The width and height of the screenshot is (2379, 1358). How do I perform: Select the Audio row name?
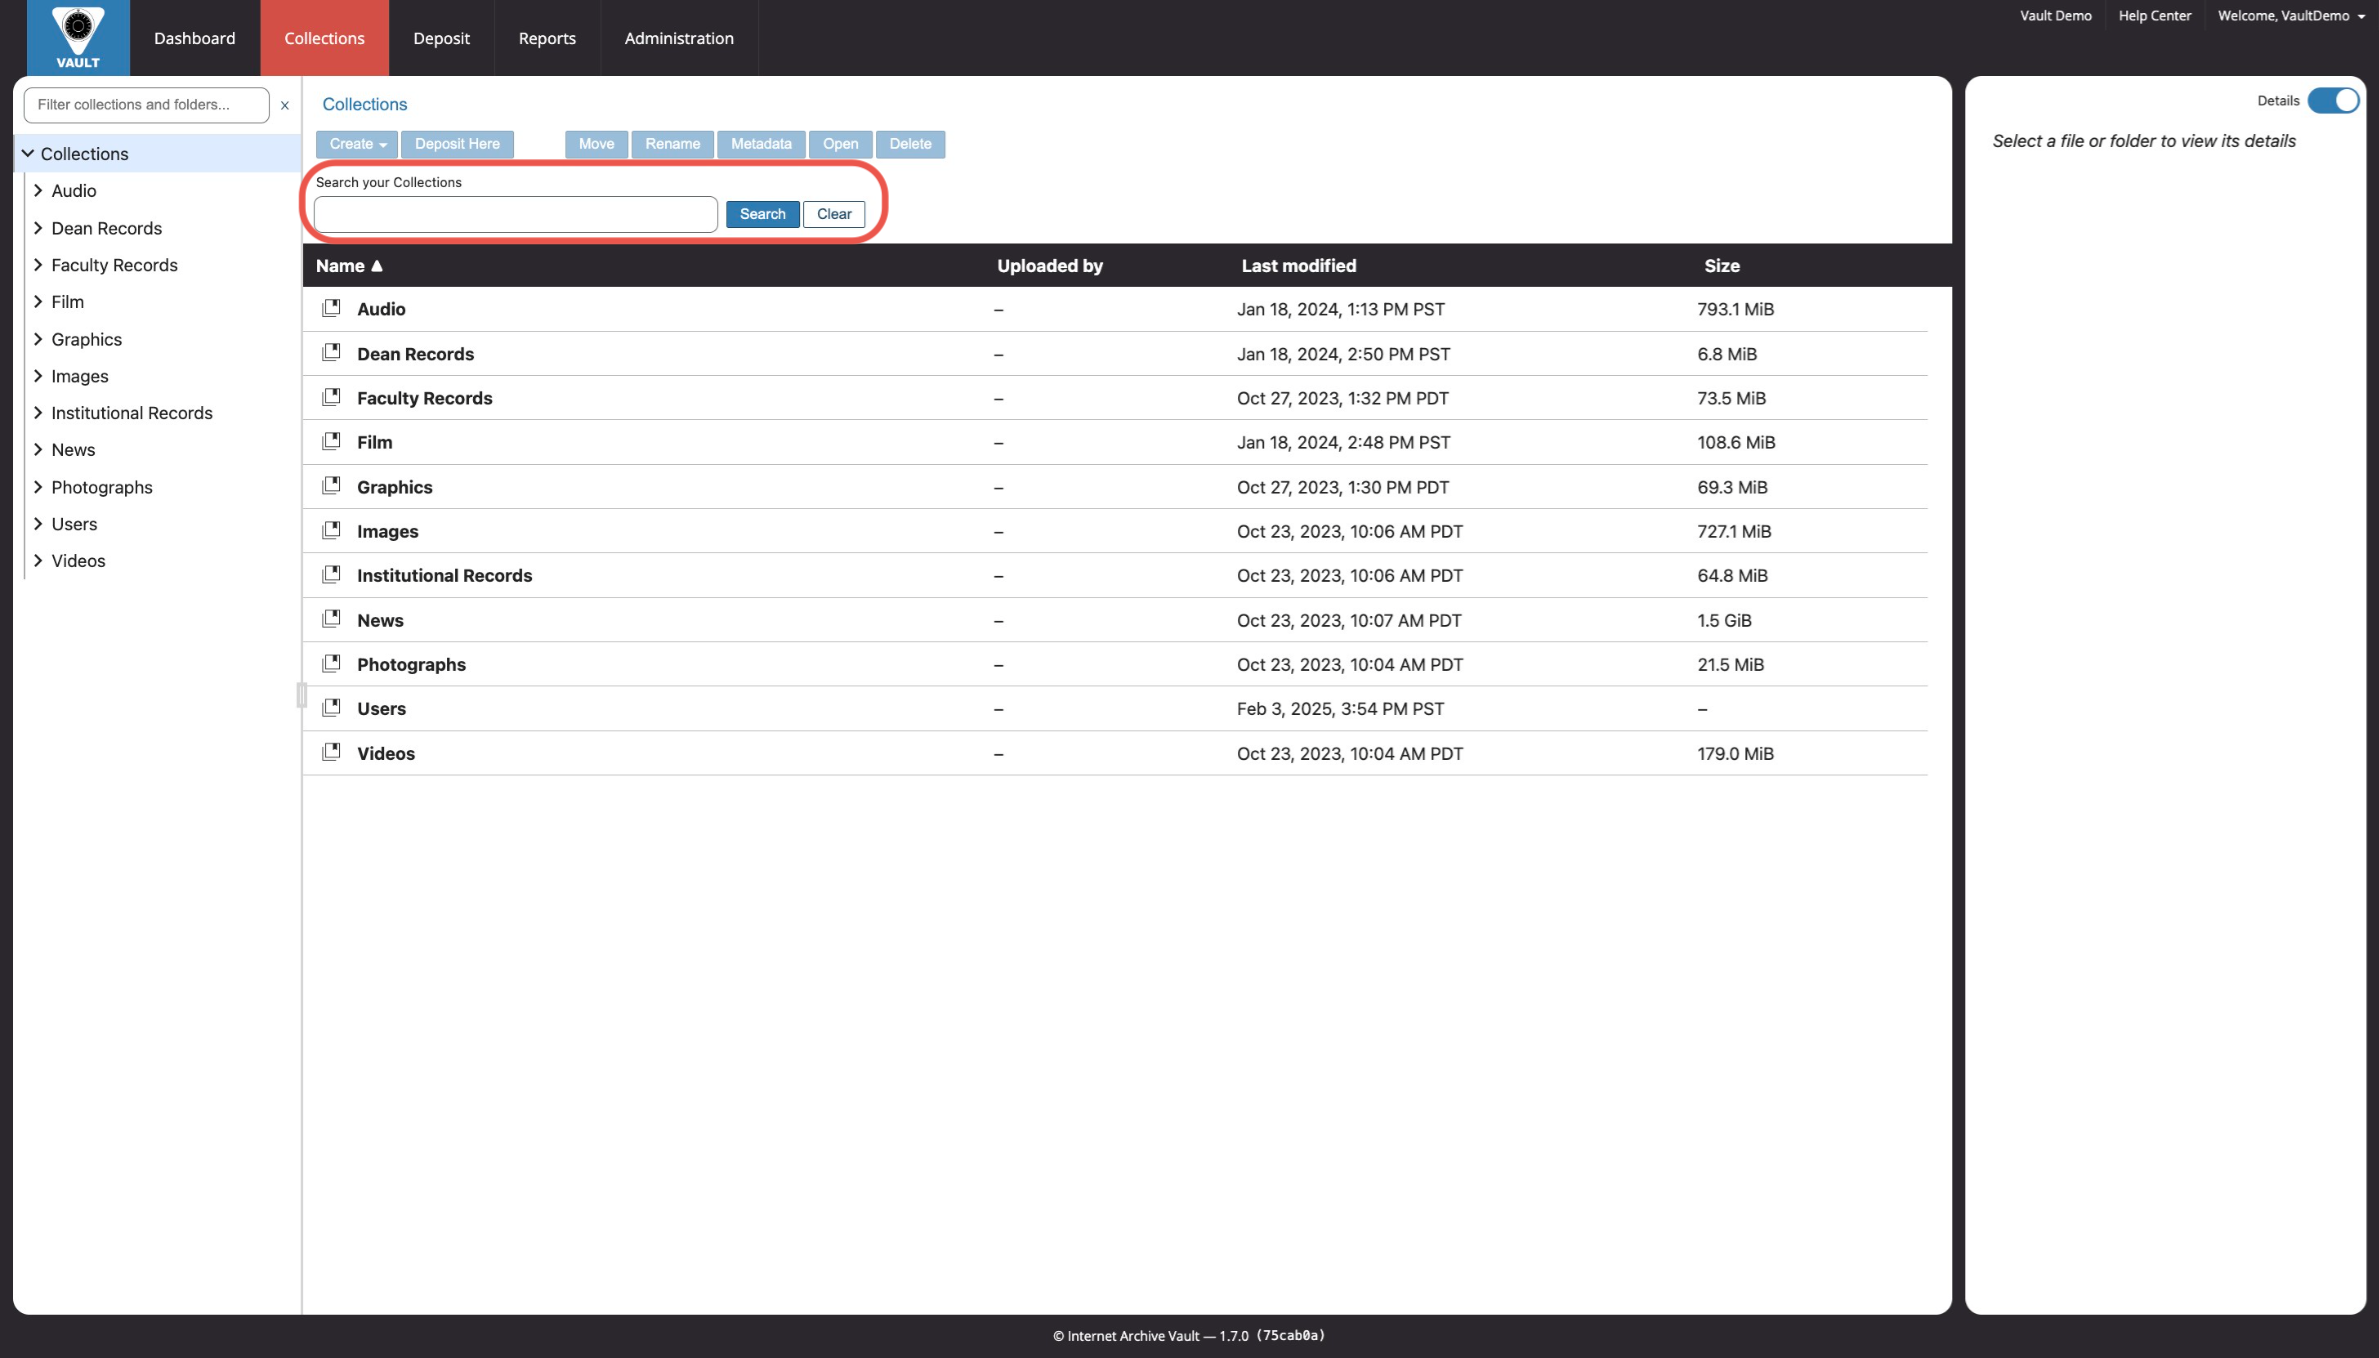[x=381, y=309]
